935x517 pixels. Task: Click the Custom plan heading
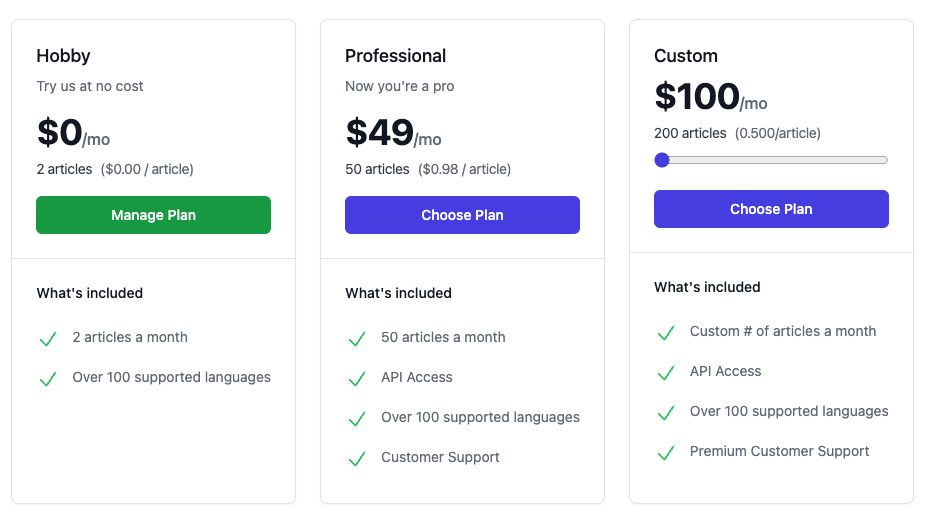click(685, 56)
